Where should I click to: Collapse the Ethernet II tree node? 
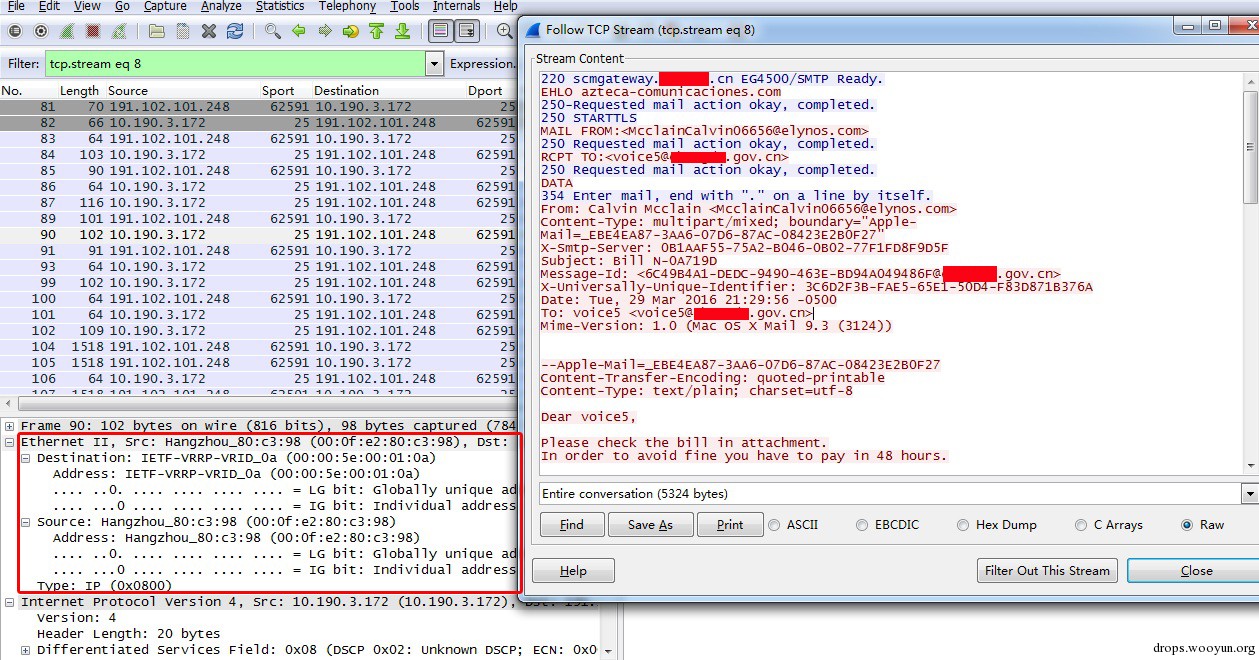click(11, 442)
